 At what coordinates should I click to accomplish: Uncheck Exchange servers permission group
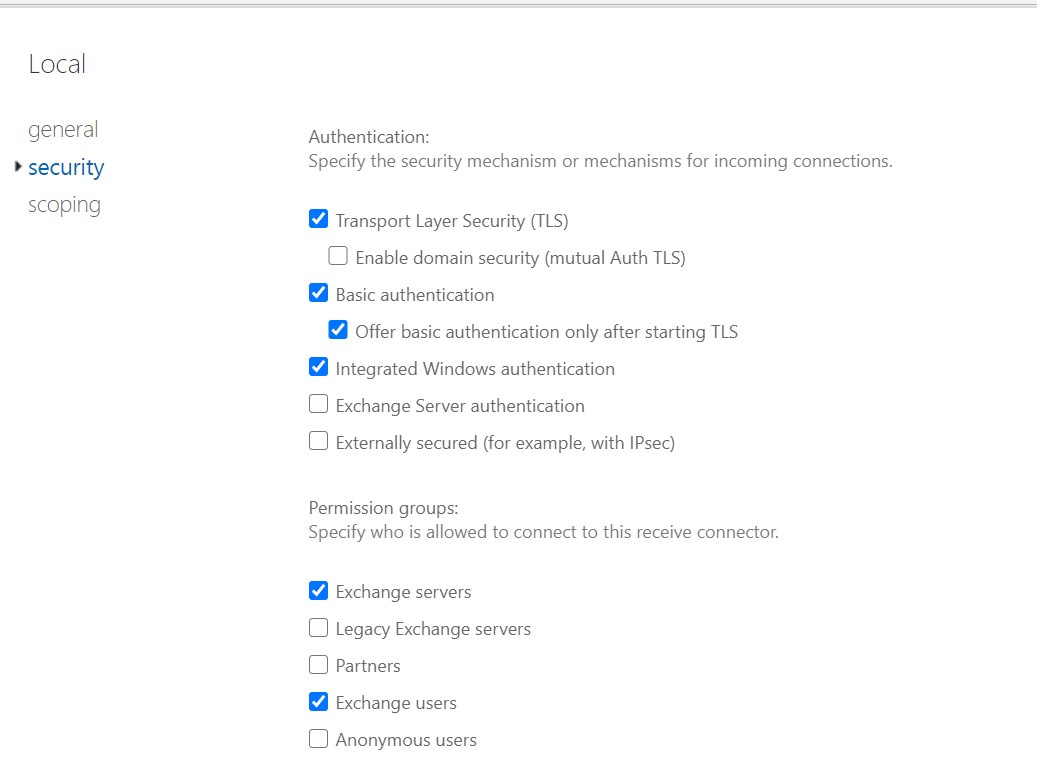(x=318, y=590)
